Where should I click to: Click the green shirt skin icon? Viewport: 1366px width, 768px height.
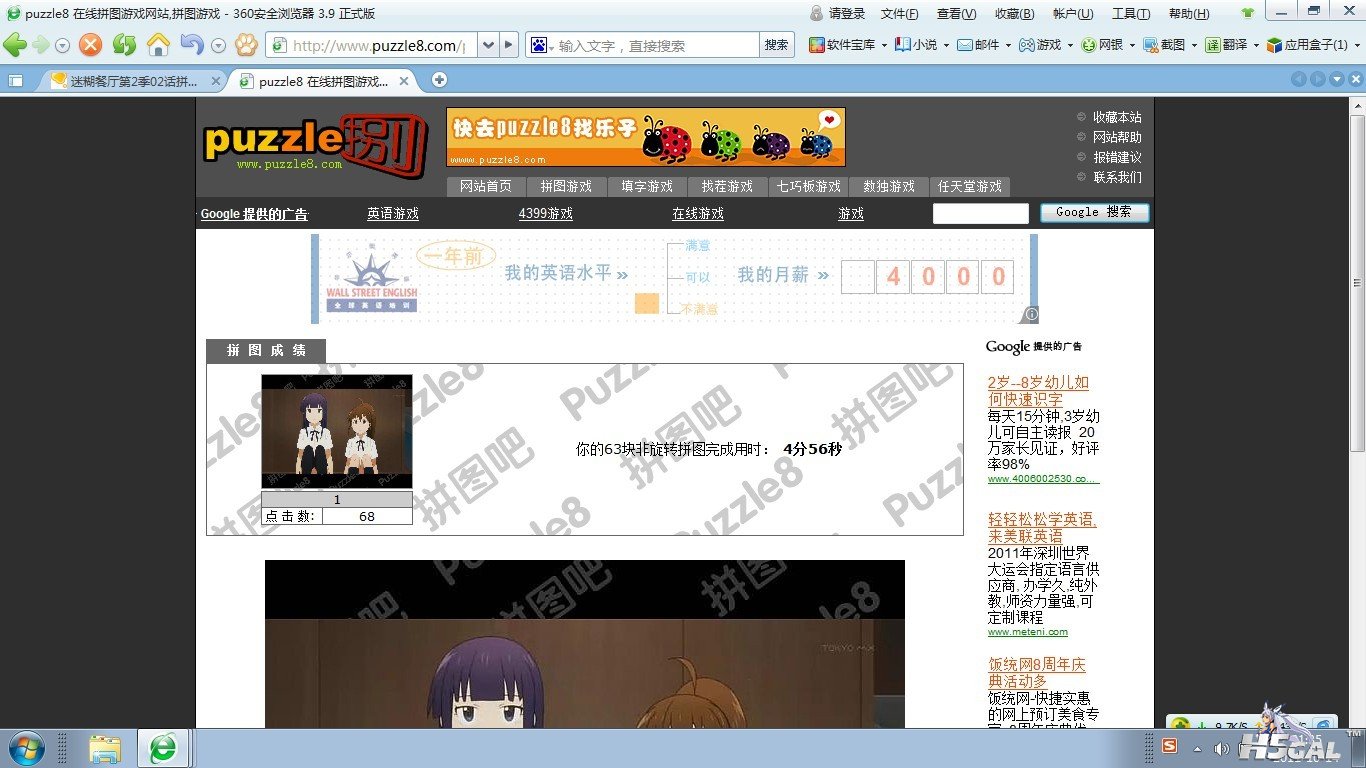[1247, 14]
